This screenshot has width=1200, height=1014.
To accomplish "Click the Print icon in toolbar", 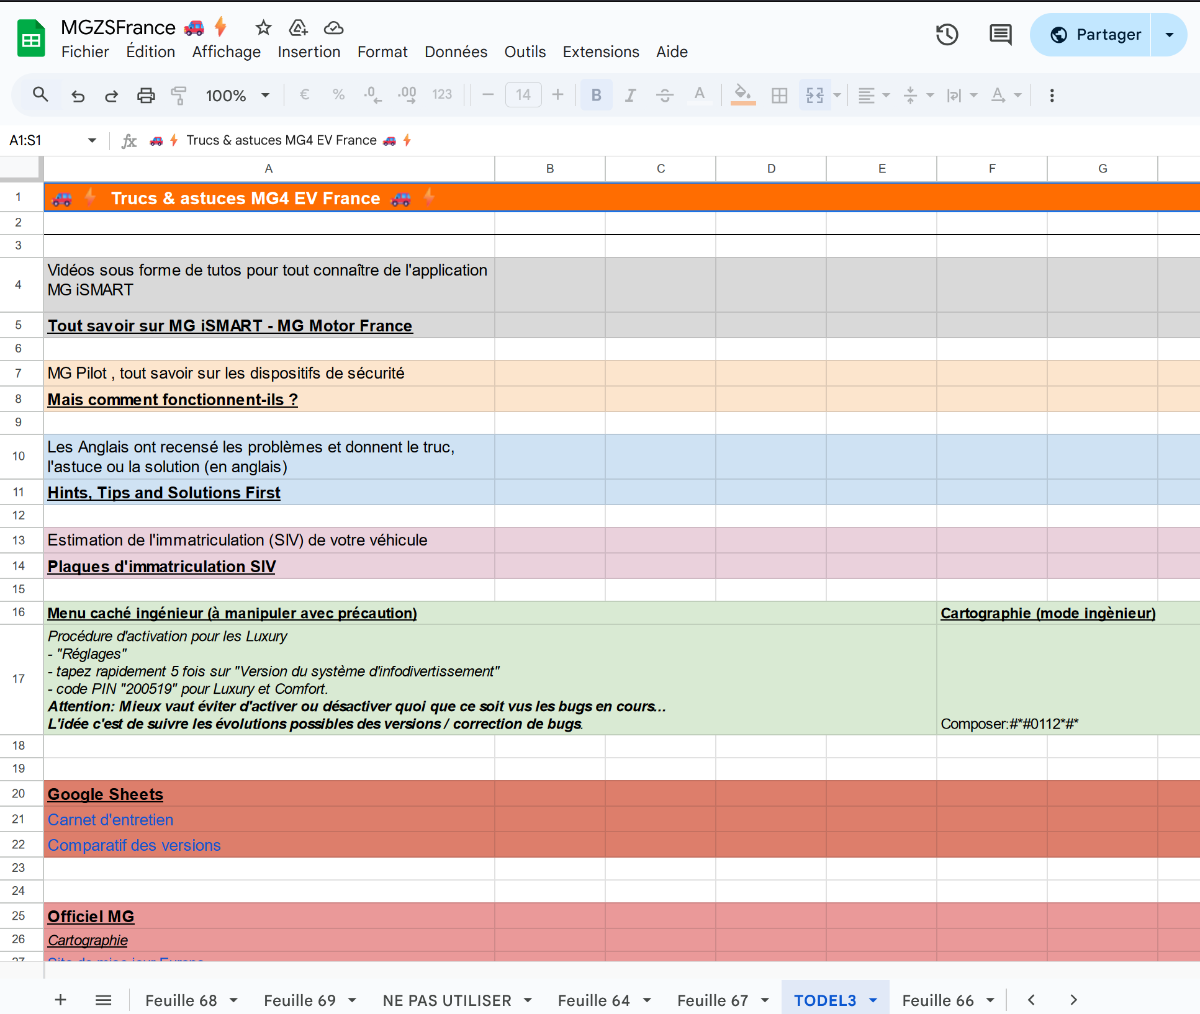I will [146, 96].
